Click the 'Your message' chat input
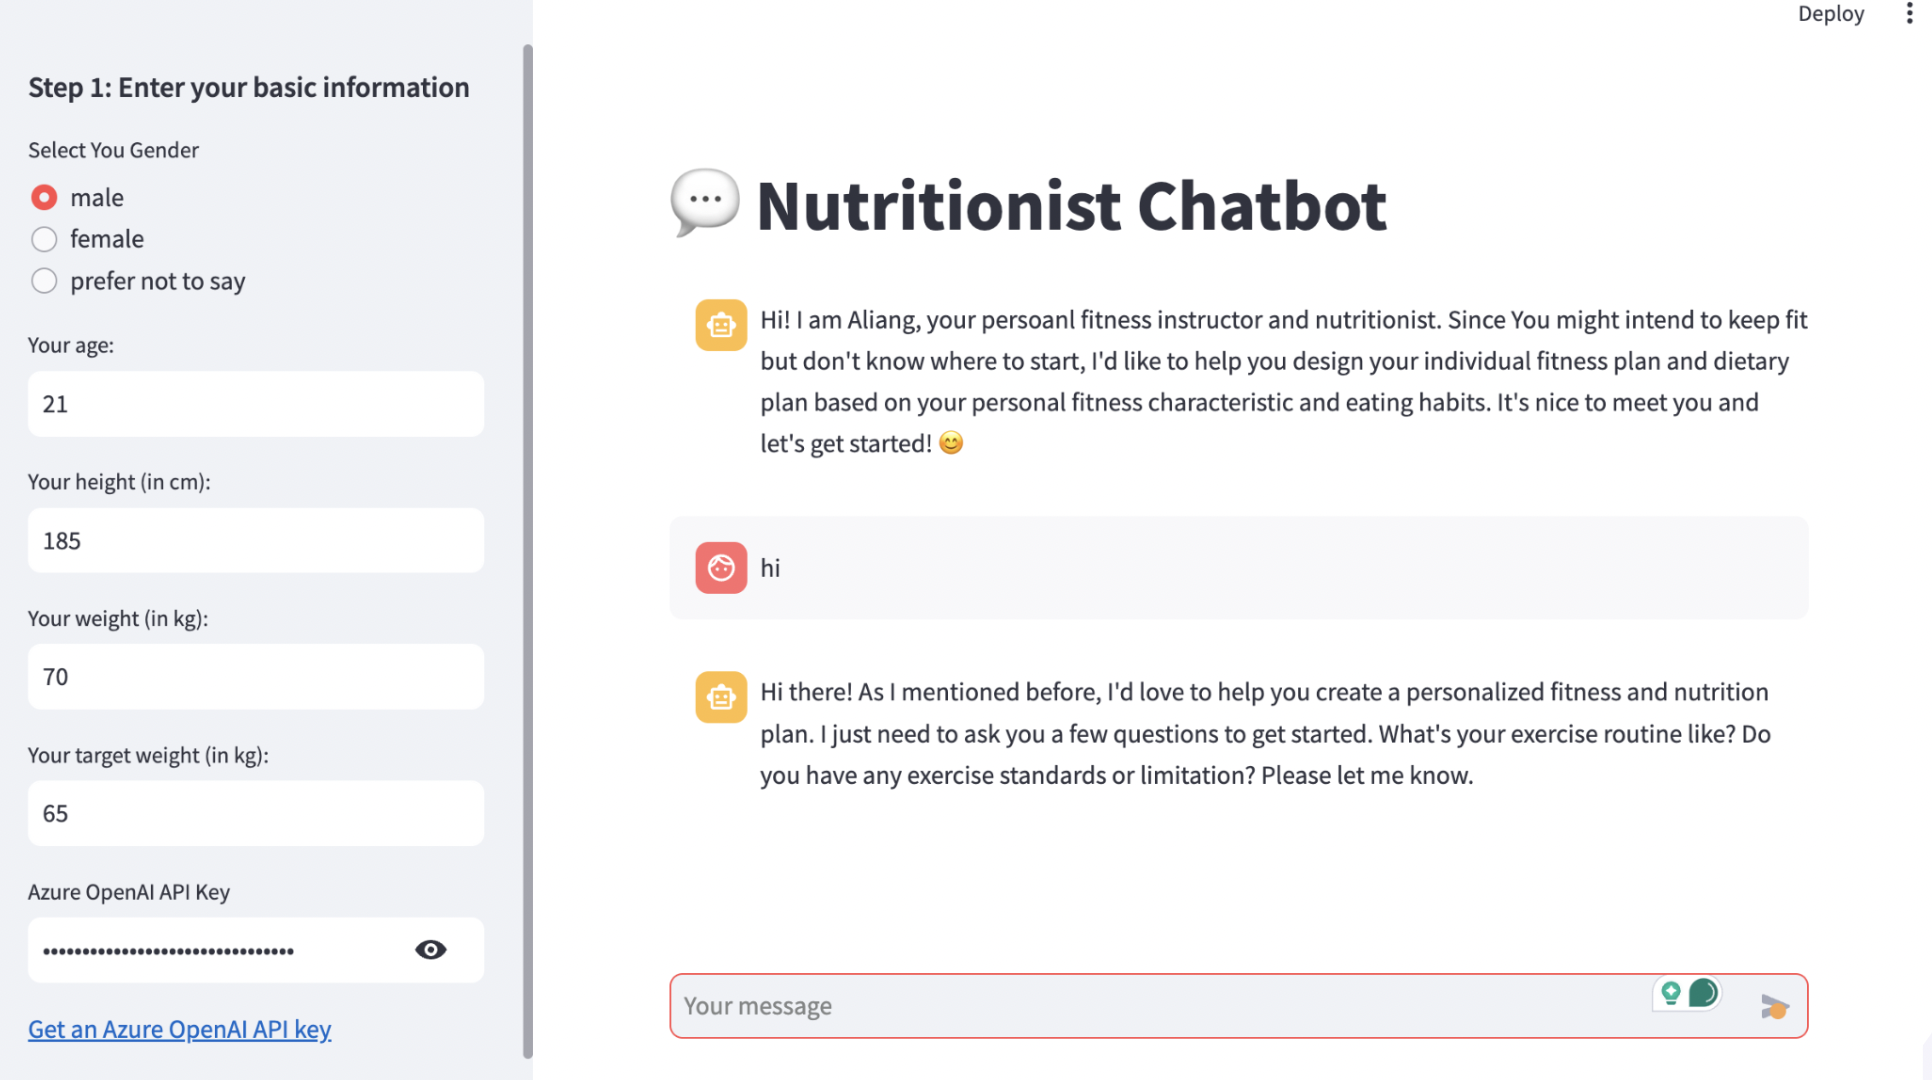1932x1080 pixels. point(1160,1006)
